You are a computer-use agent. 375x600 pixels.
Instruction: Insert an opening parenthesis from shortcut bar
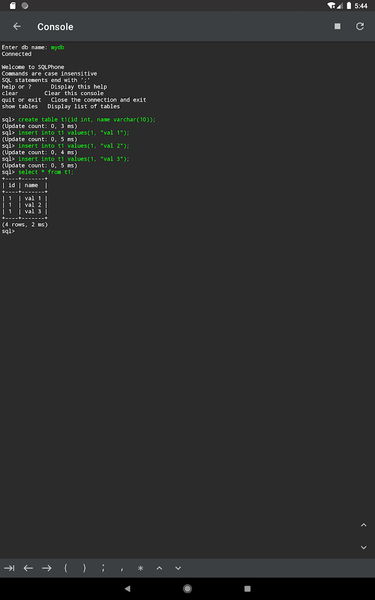65,568
